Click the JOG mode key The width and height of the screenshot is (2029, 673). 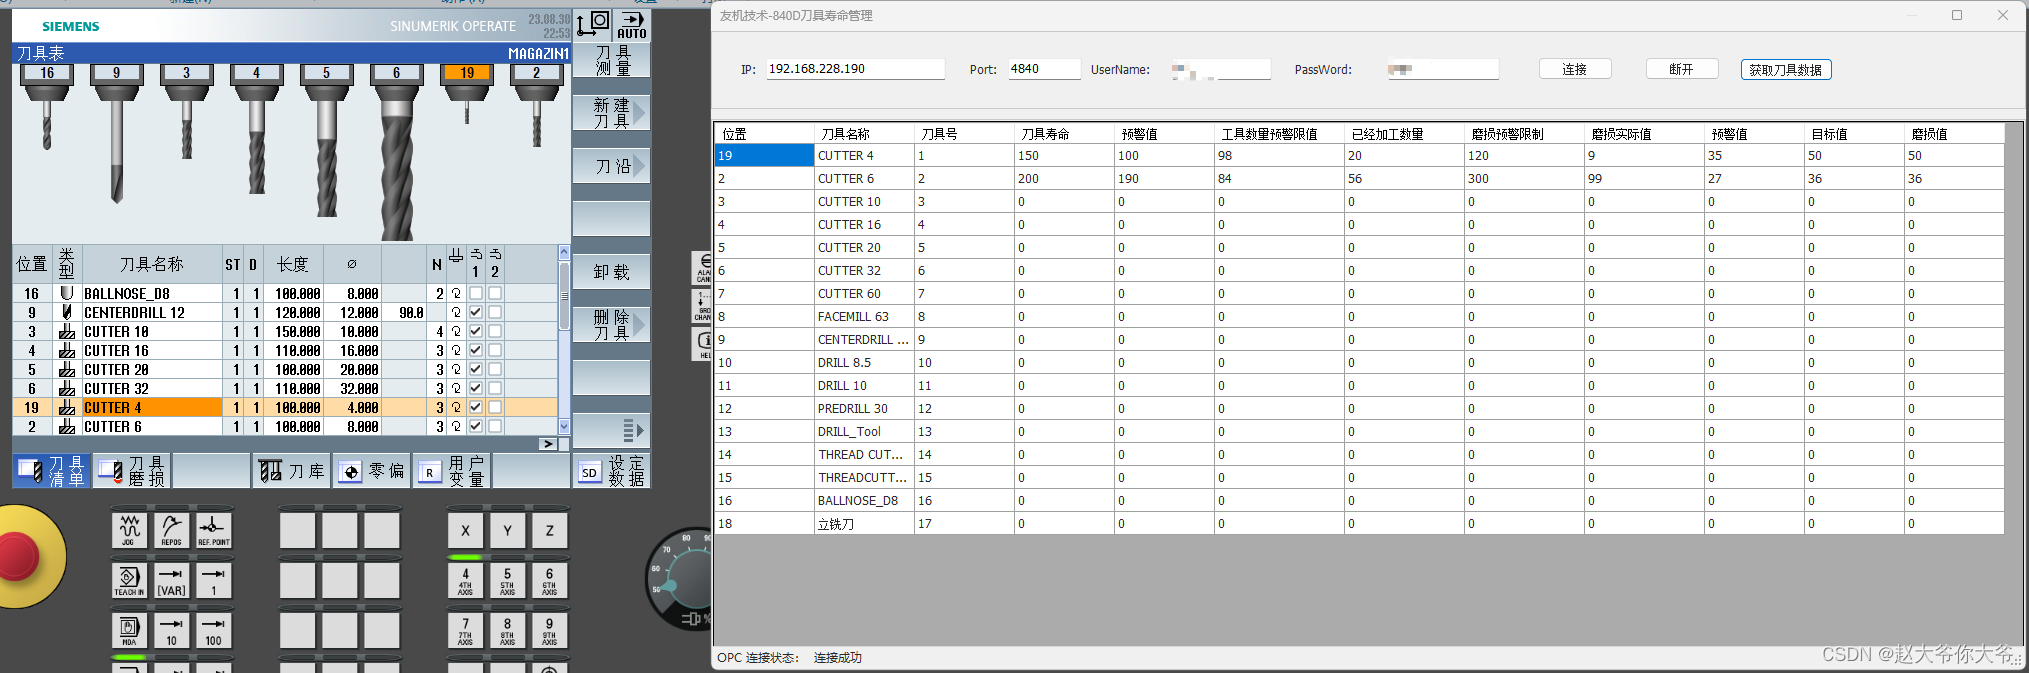click(x=129, y=530)
